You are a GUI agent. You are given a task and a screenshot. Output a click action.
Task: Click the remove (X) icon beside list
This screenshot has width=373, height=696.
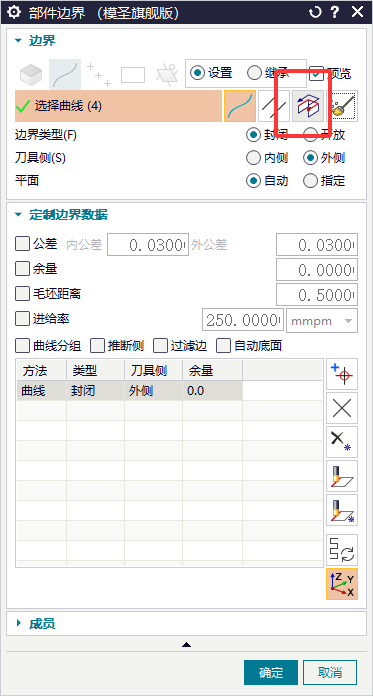(342, 408)
